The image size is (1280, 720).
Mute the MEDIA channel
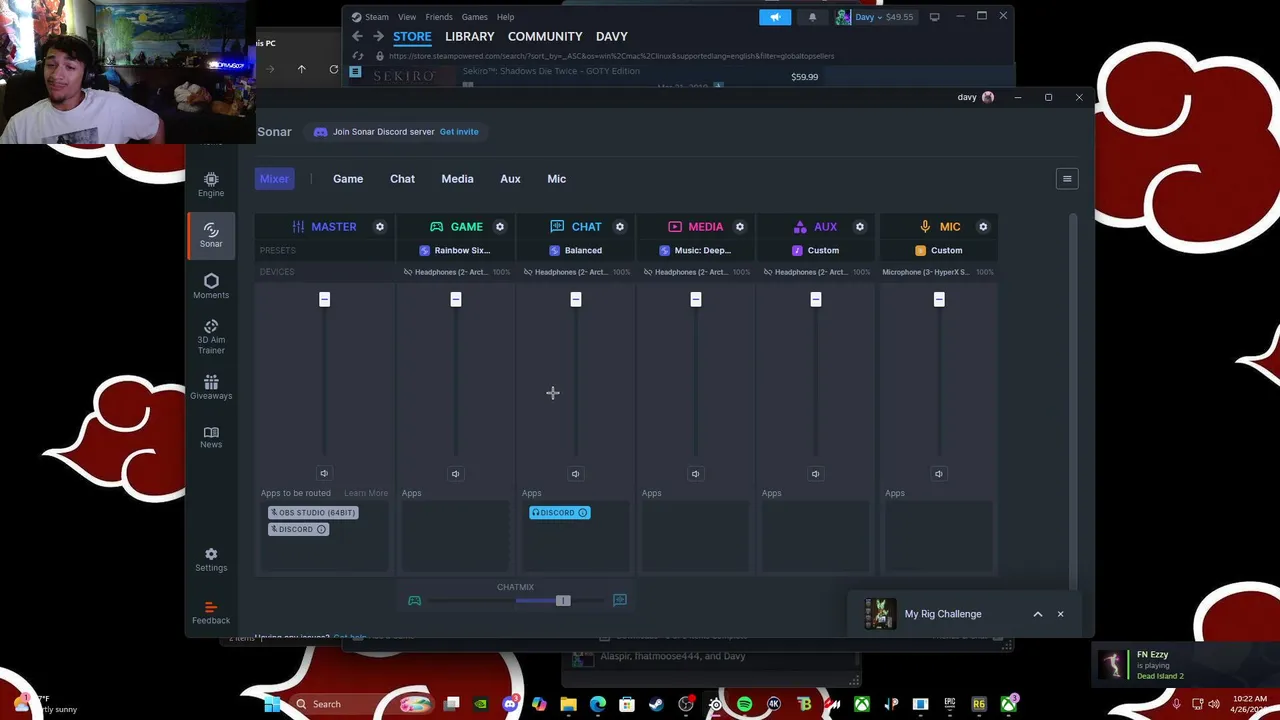click(695, 474)
